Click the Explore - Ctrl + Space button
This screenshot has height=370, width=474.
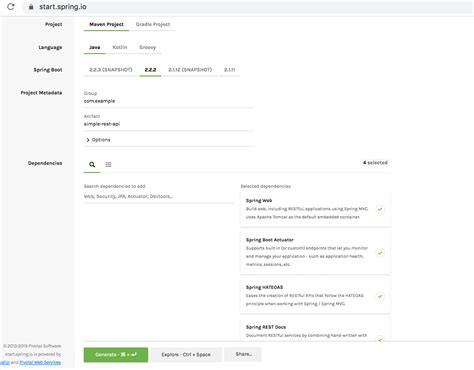tap(186, 355)
